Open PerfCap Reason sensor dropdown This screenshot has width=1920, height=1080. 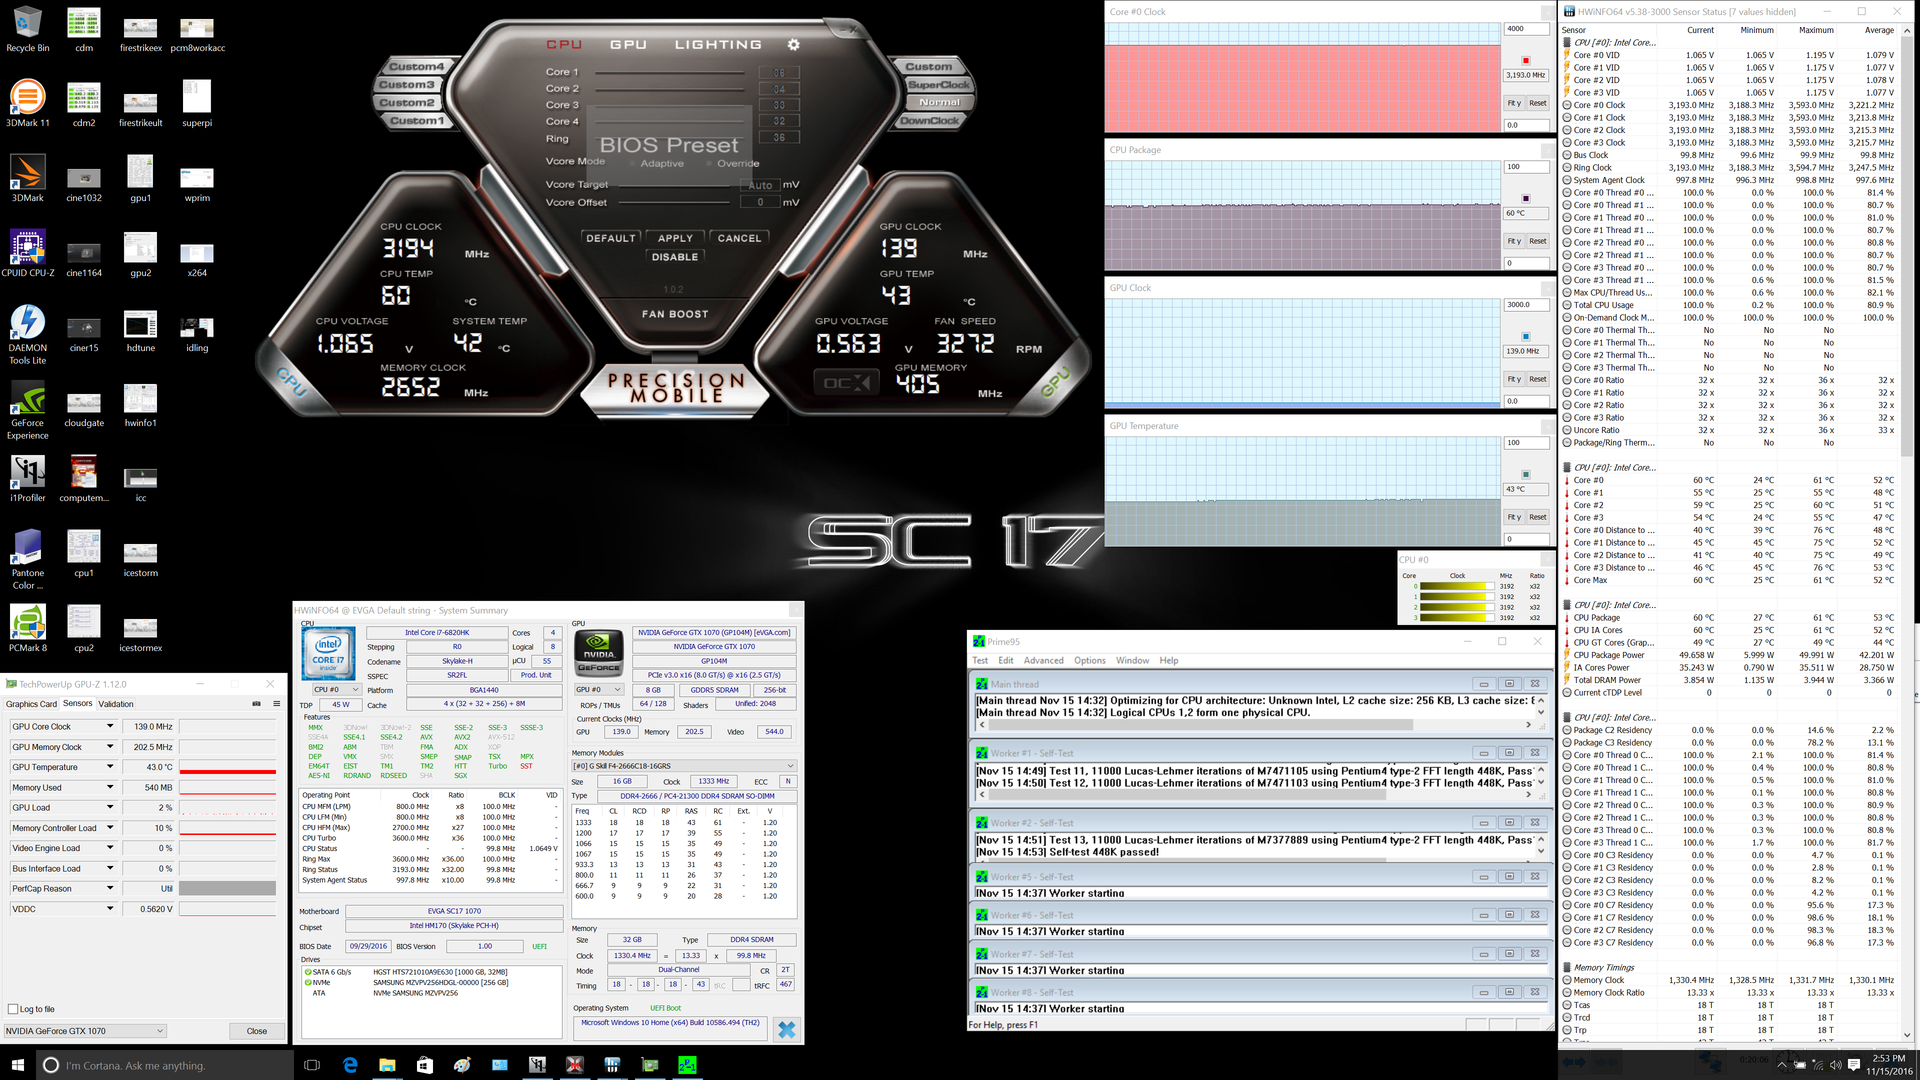tap(110, 888)
